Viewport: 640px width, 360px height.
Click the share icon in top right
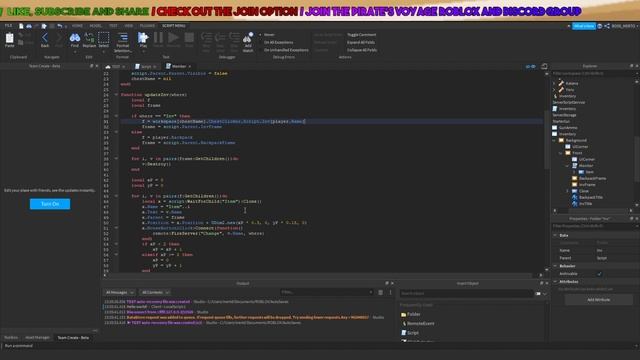tap(607, 26)
